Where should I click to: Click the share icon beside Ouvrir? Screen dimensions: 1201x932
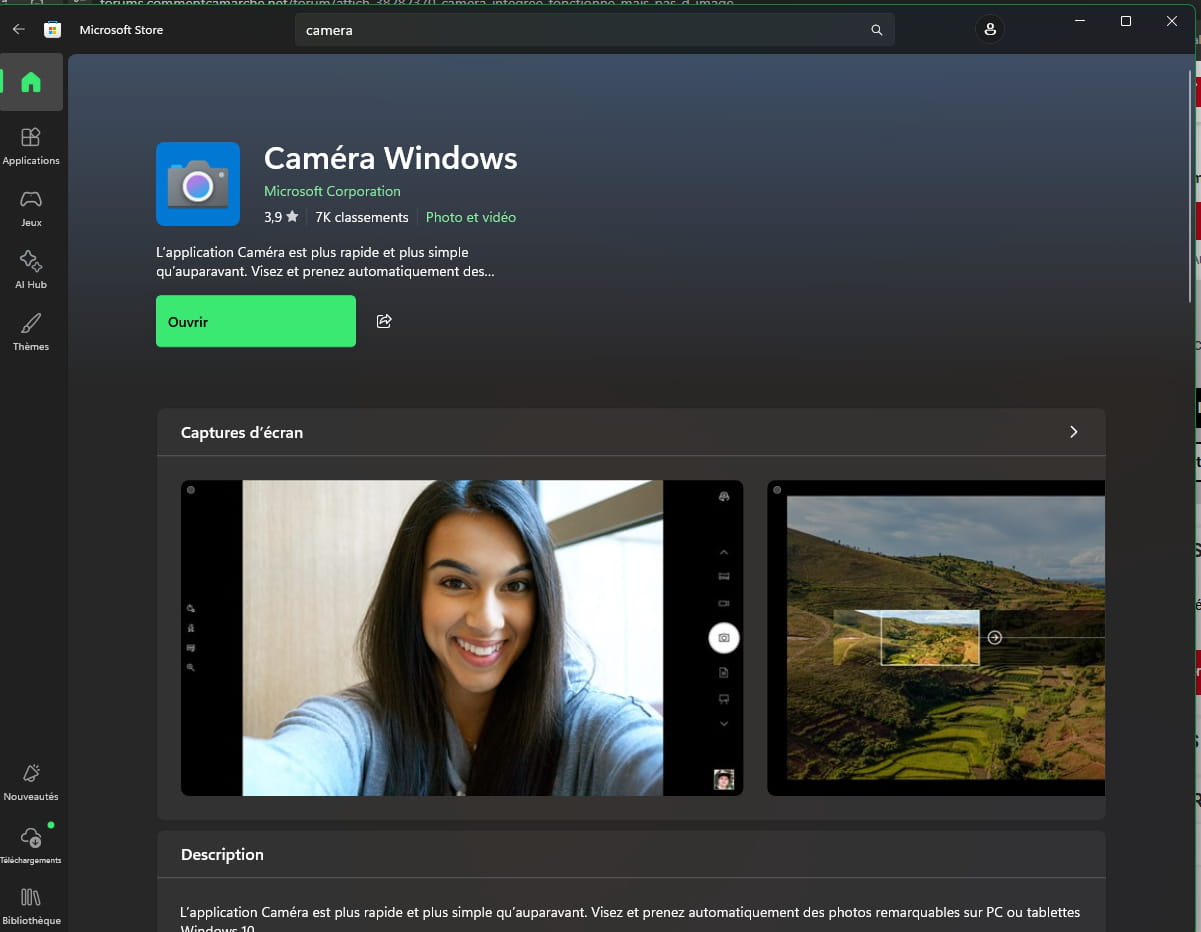384,321
